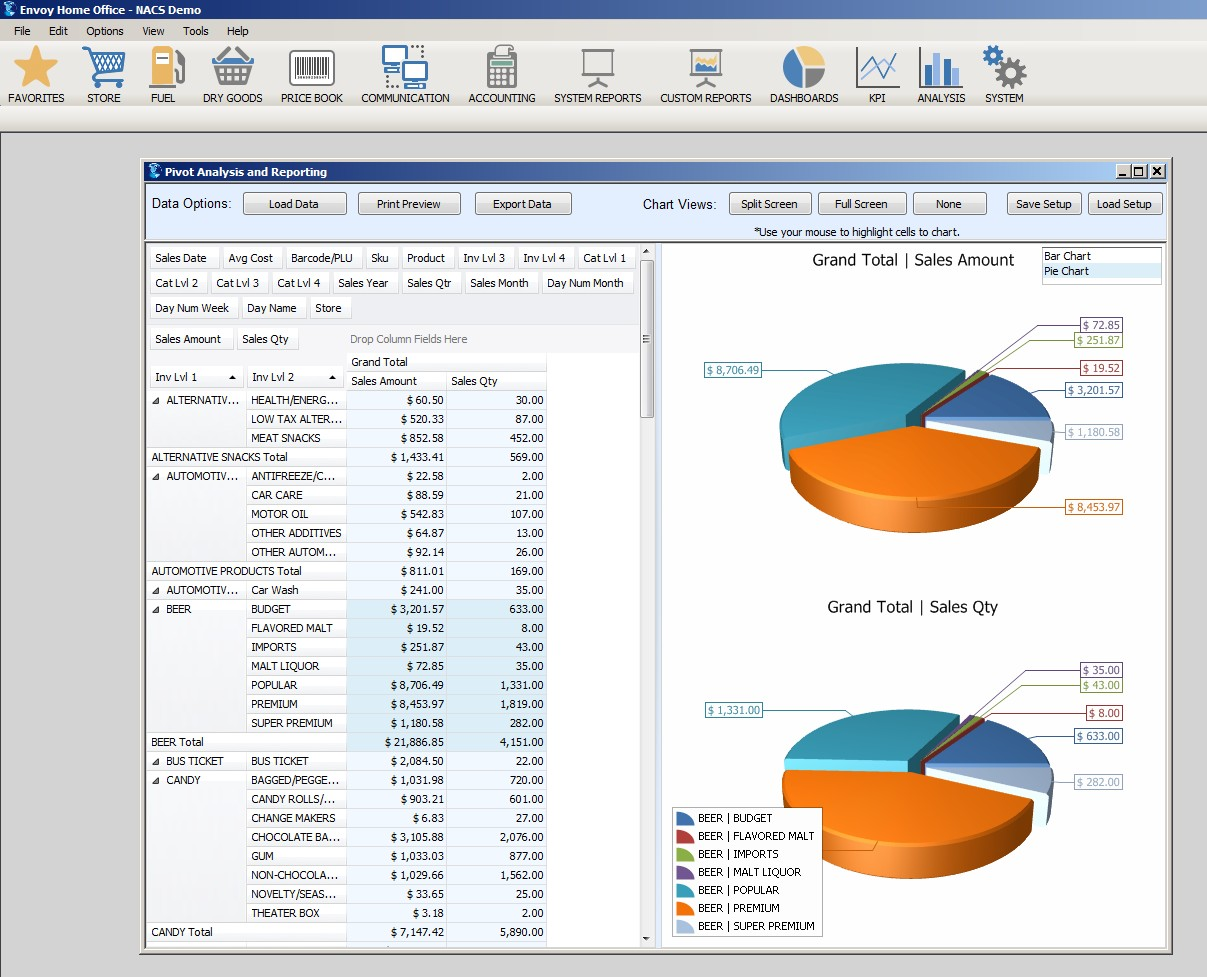Toggle the Split Screen chart view
The width and height of the screenshot is (1207, 977).
(769, 203)
